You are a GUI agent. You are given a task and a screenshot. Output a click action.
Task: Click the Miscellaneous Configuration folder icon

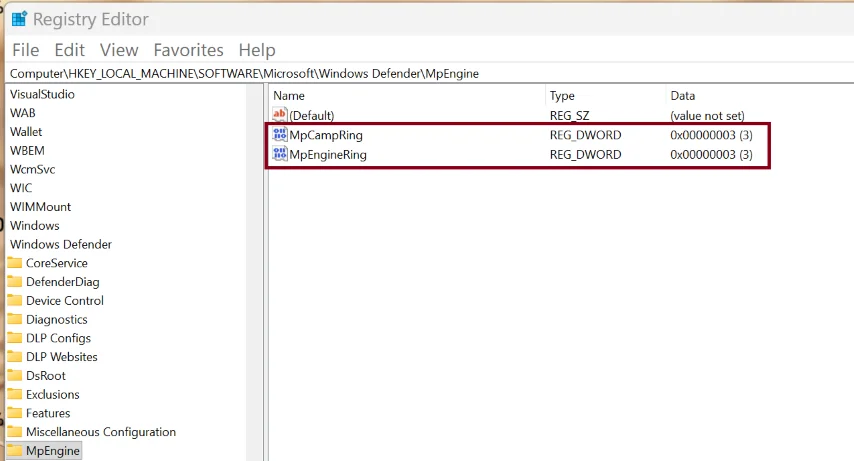[x=15, y=432]
